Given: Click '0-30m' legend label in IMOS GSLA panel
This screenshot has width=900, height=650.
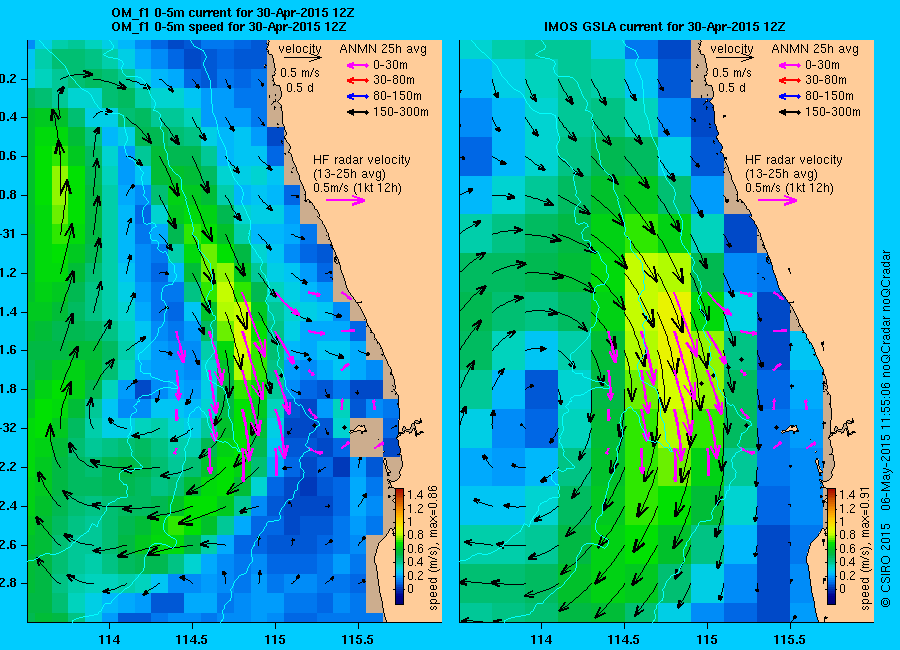Looking at the screenshot, I should pyautogui.click(x=823, y=65).
